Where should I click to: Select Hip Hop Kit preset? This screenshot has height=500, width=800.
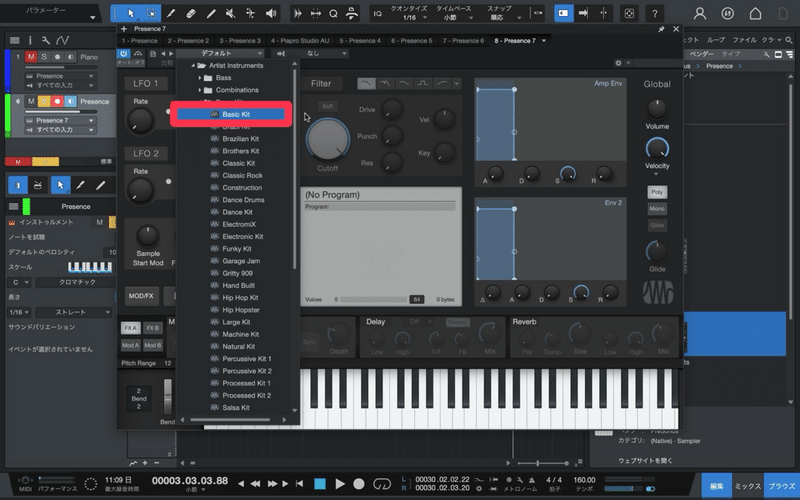[240, 298]
